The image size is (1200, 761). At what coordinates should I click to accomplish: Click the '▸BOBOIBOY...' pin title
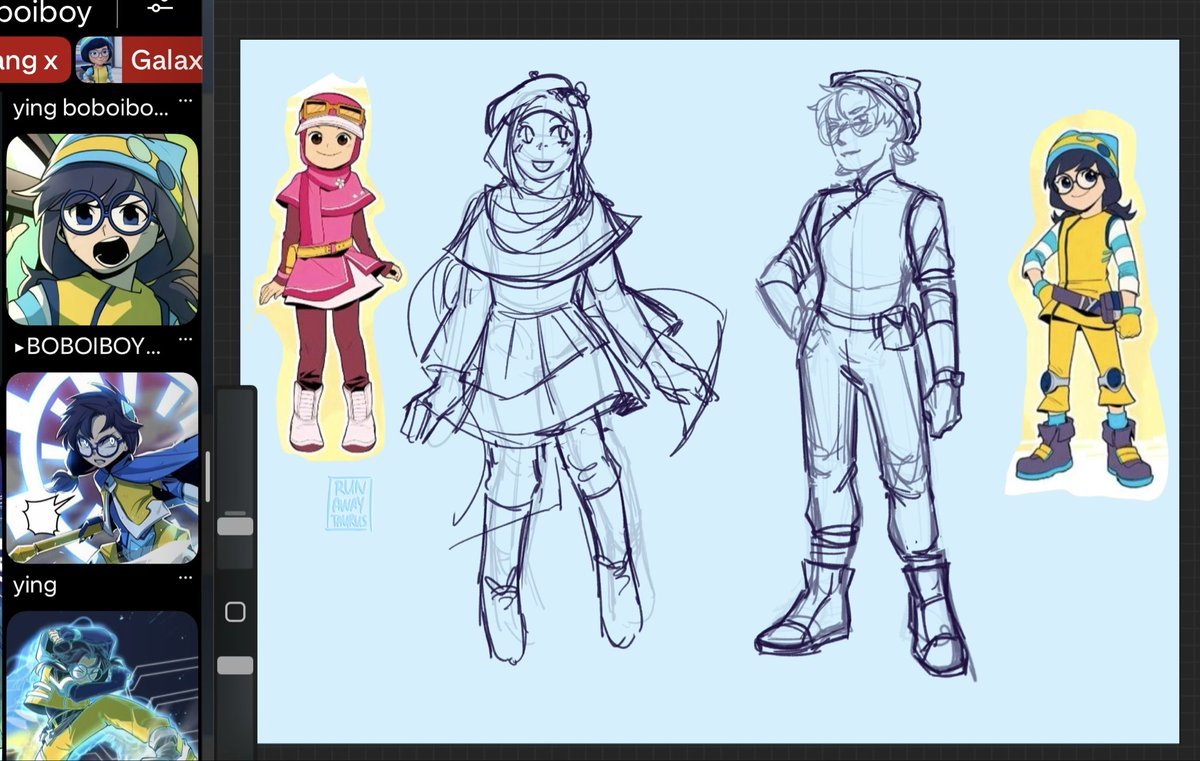(x=87, y=347)
